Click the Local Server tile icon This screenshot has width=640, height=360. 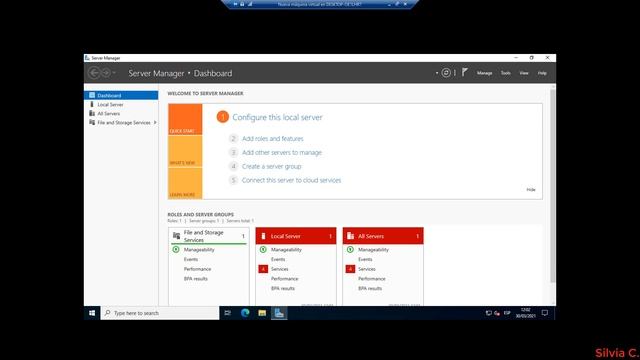coord(263,236)
